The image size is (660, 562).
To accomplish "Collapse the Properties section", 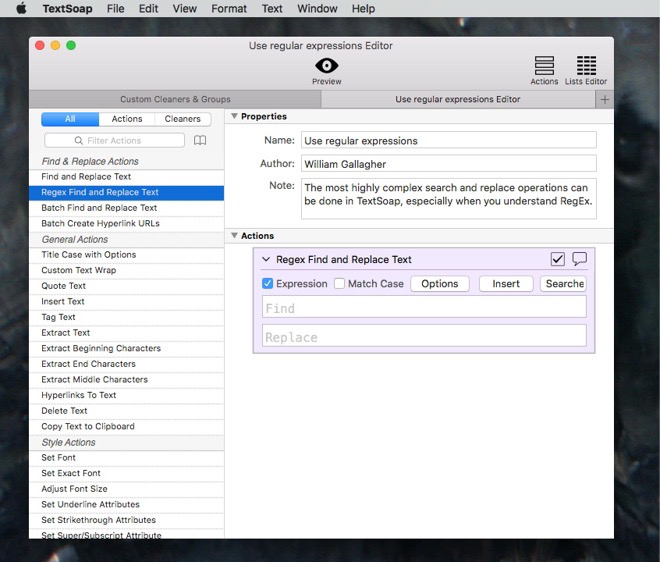I will point(234,116).
